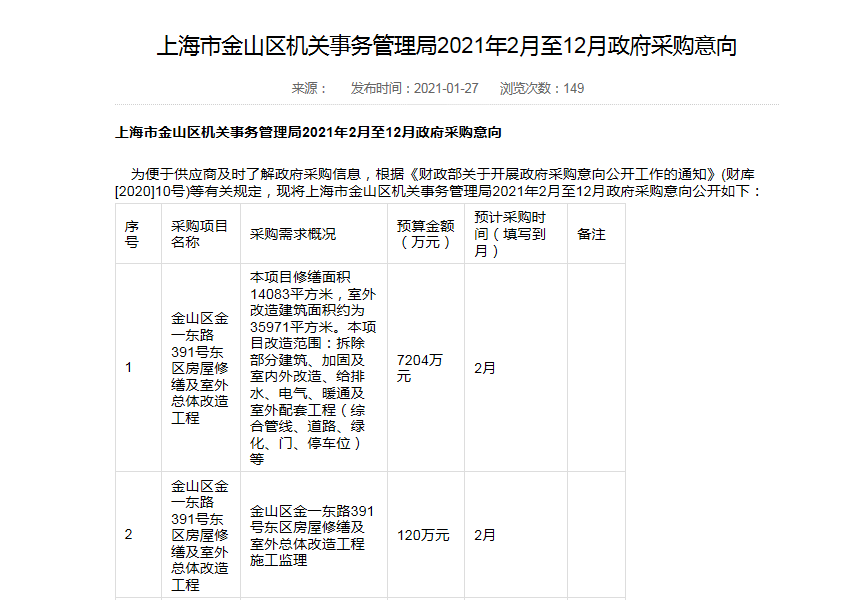Click the row 2 description ending 施工监理
The height and width of the screenshot is (600, 851).
[312, 535]
